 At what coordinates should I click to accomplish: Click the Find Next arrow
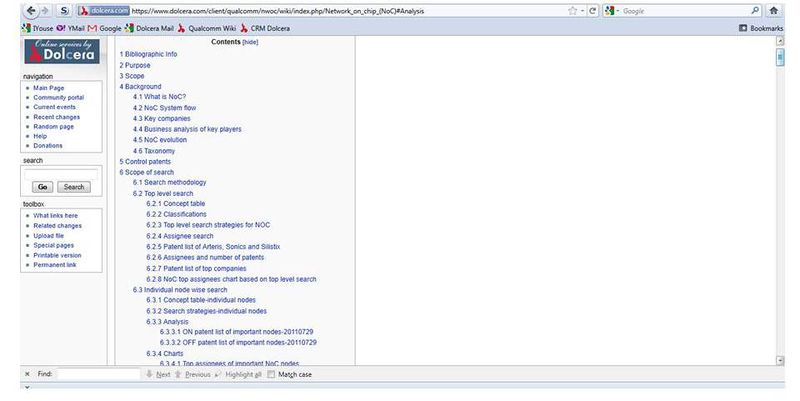[158, 374]
